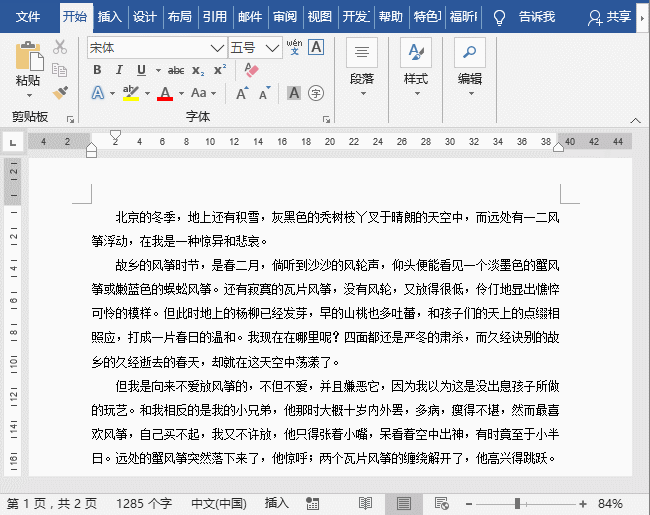
Task: Open the 样式 styles gallery
Action: pos(416,68)
